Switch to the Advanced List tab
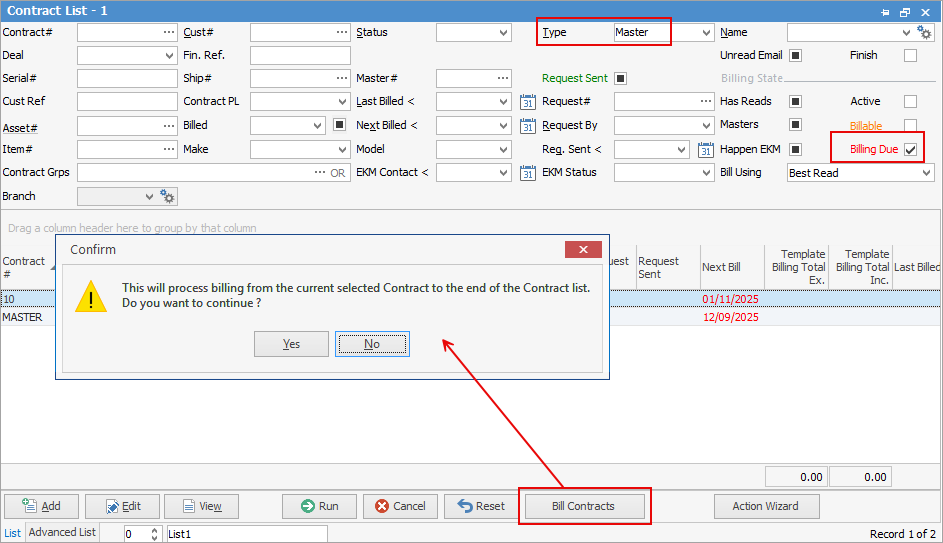The image size is (943, 543). pos(62,532)
